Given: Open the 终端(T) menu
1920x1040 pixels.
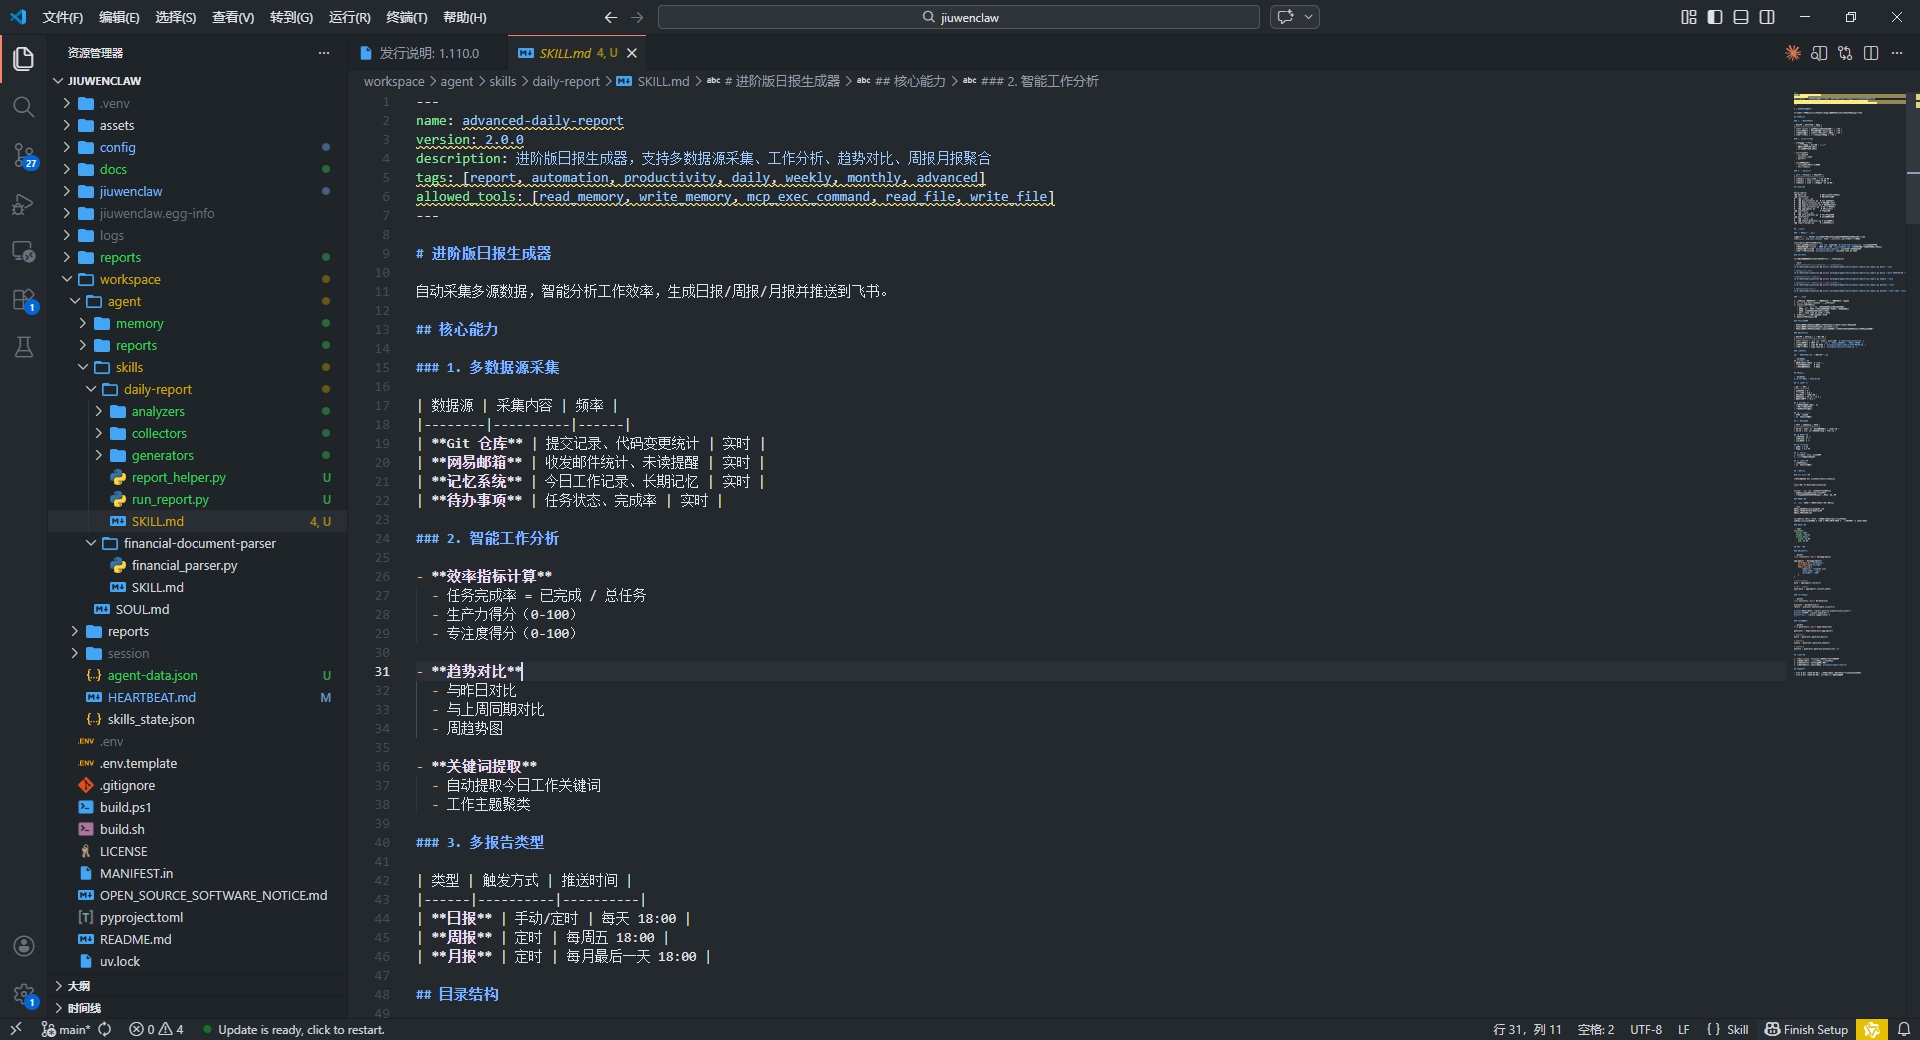Looking at the screenshot, I should point(407,17).
